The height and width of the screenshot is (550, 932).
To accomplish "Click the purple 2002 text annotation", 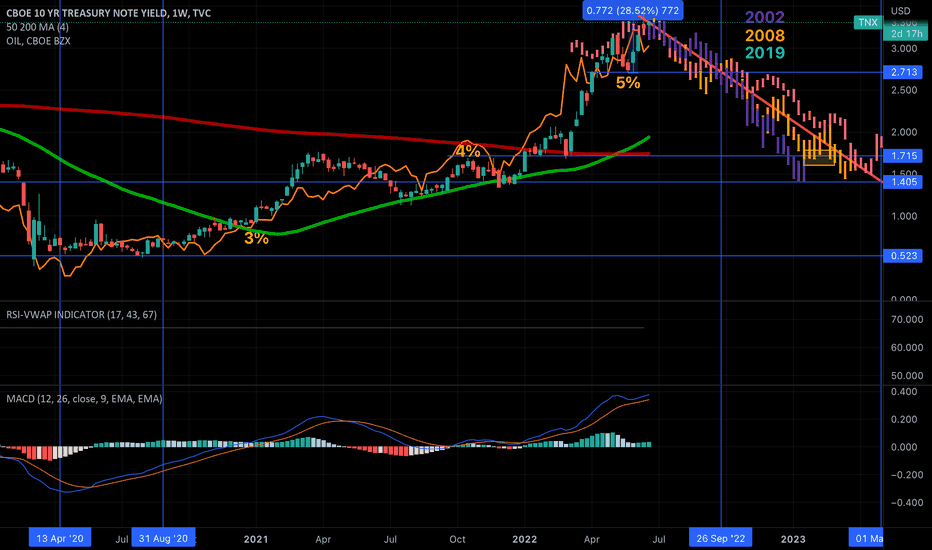I will click(765, 17).
